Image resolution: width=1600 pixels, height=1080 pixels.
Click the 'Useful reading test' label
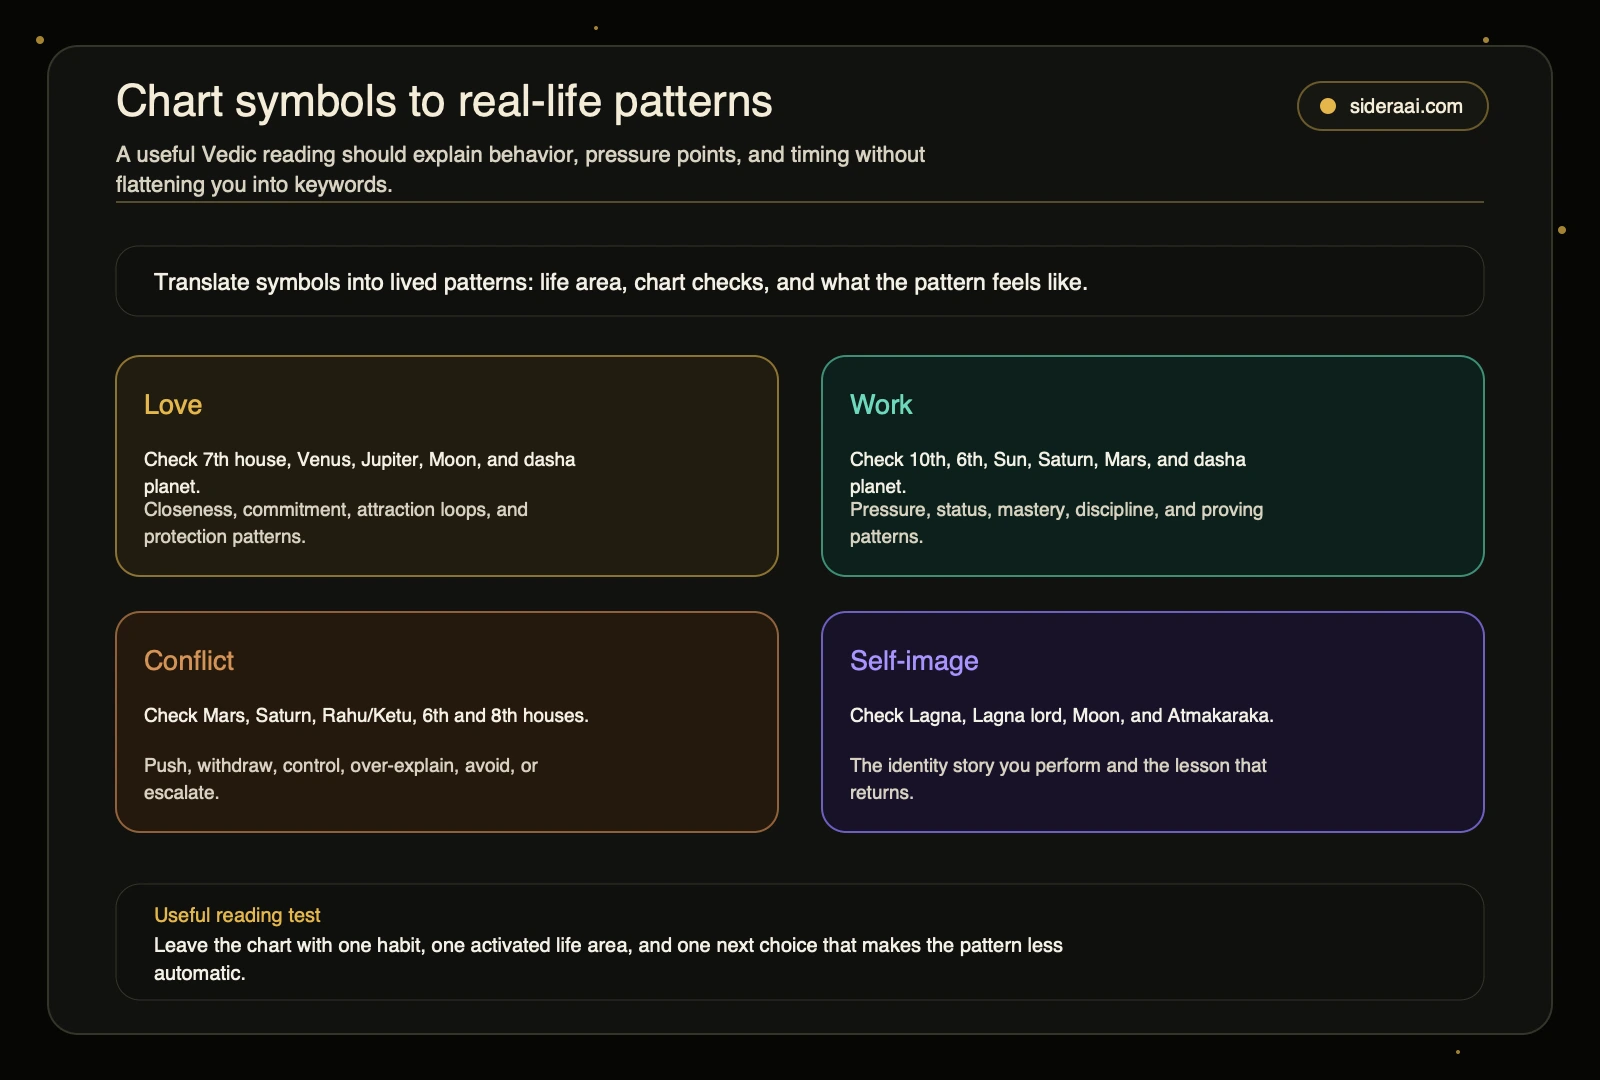point(237,915)
